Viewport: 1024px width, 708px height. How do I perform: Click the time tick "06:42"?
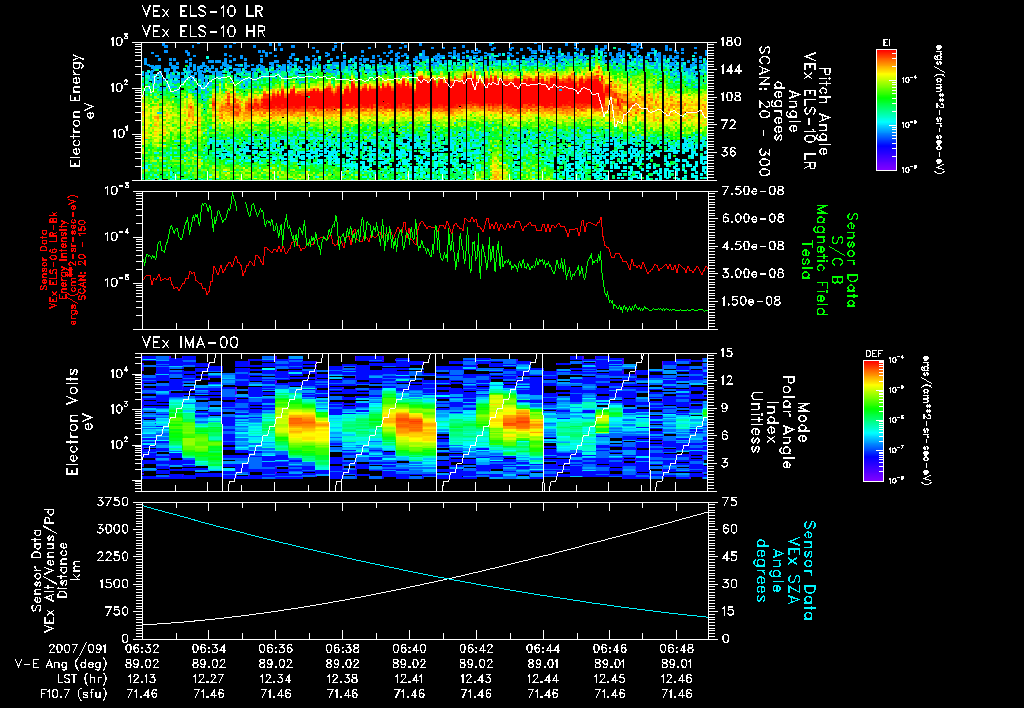coord(476,649)
